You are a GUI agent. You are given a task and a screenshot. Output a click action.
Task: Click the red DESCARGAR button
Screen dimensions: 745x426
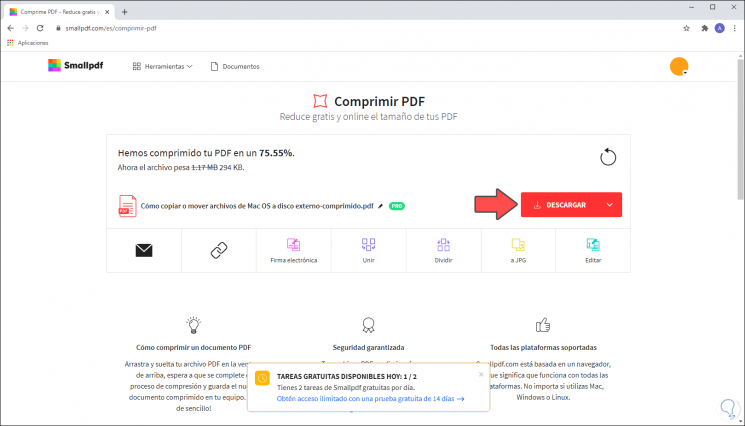click(559, 205)
